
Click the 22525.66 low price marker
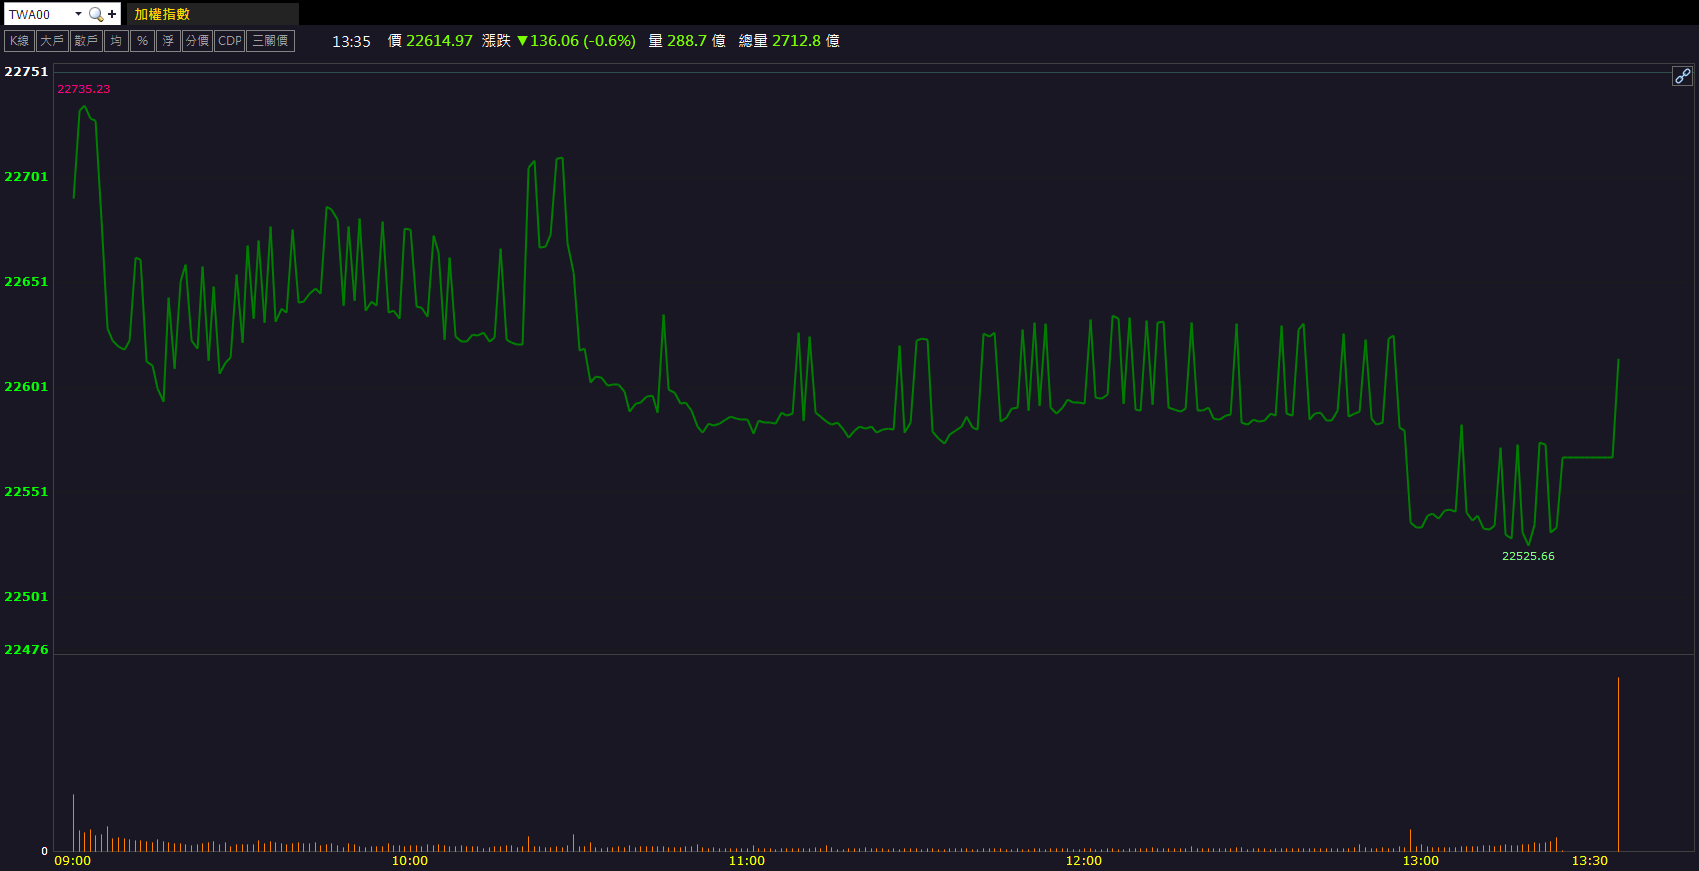point(1528,556)
